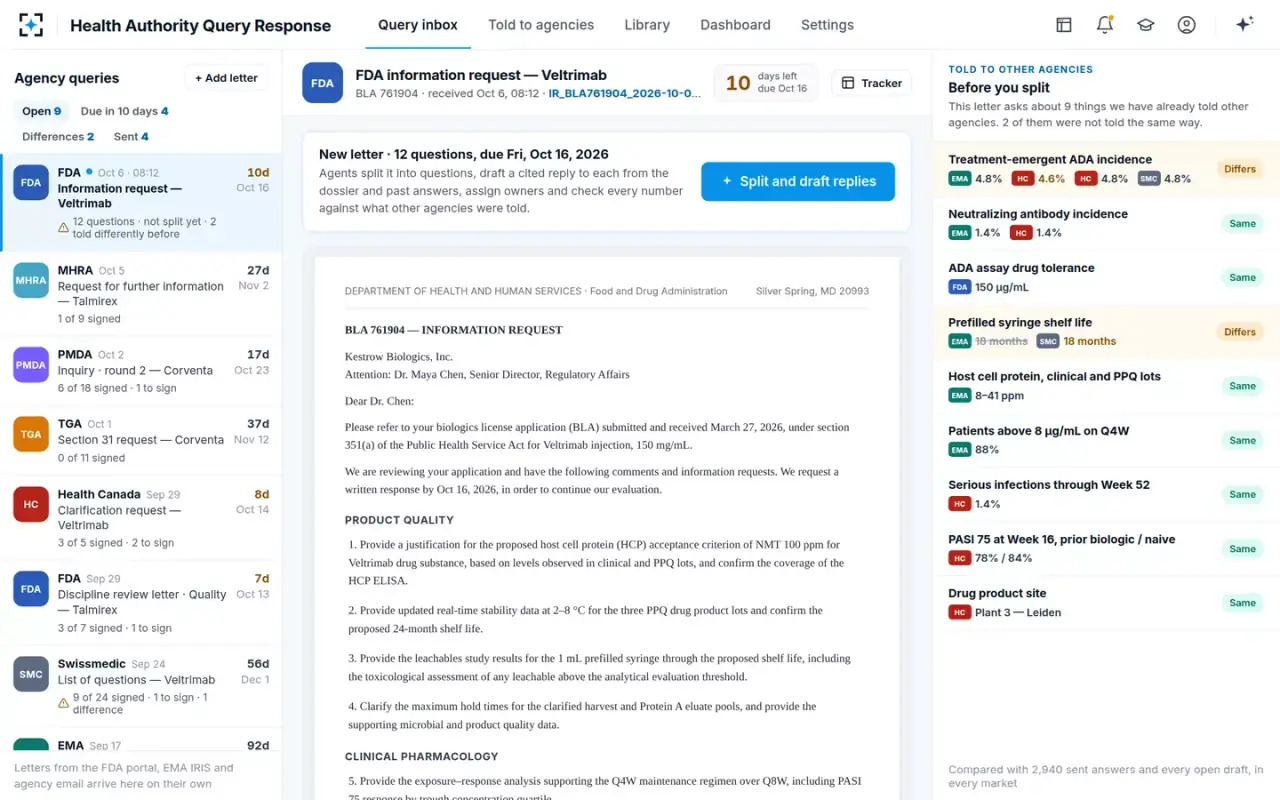
Task: Click the HC agency badge in Health Canada row
Action: point(31,504)
